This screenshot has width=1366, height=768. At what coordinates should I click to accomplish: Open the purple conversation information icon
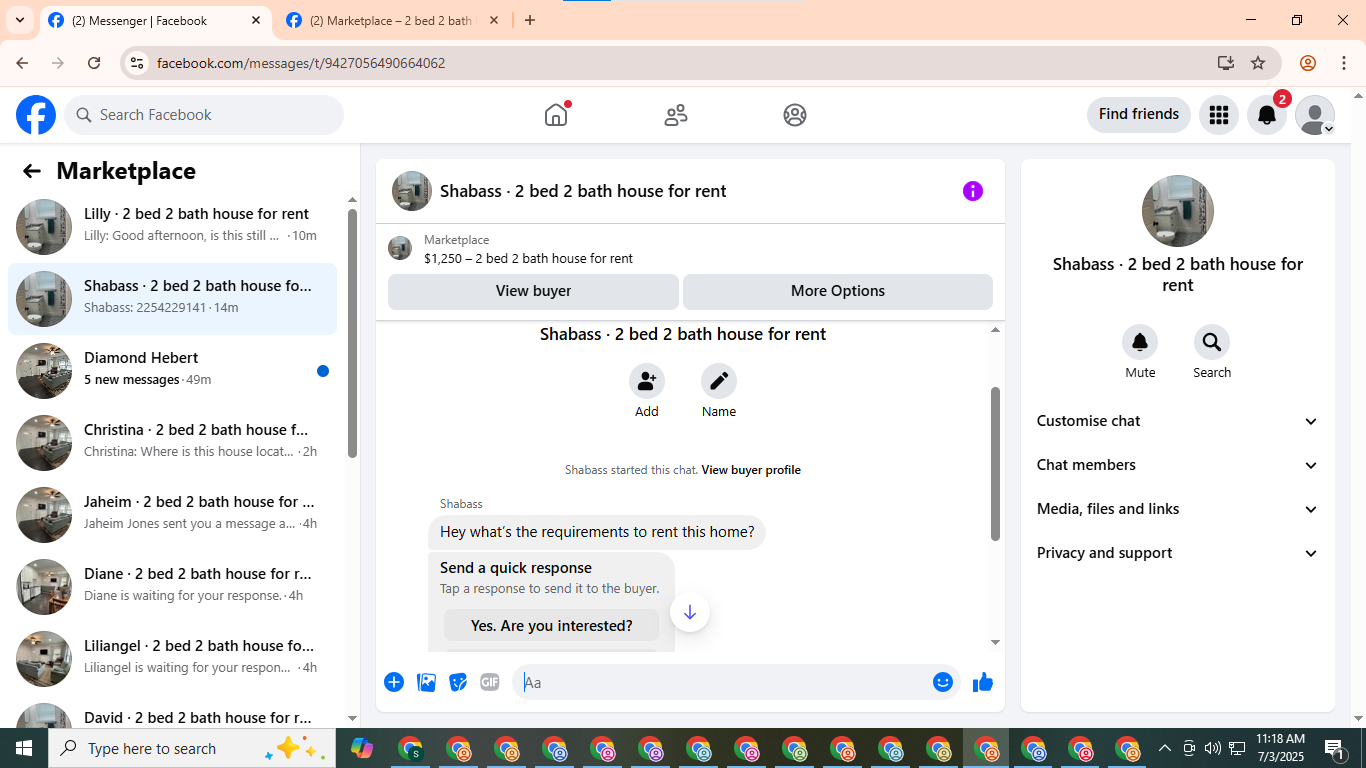point(973,191)
